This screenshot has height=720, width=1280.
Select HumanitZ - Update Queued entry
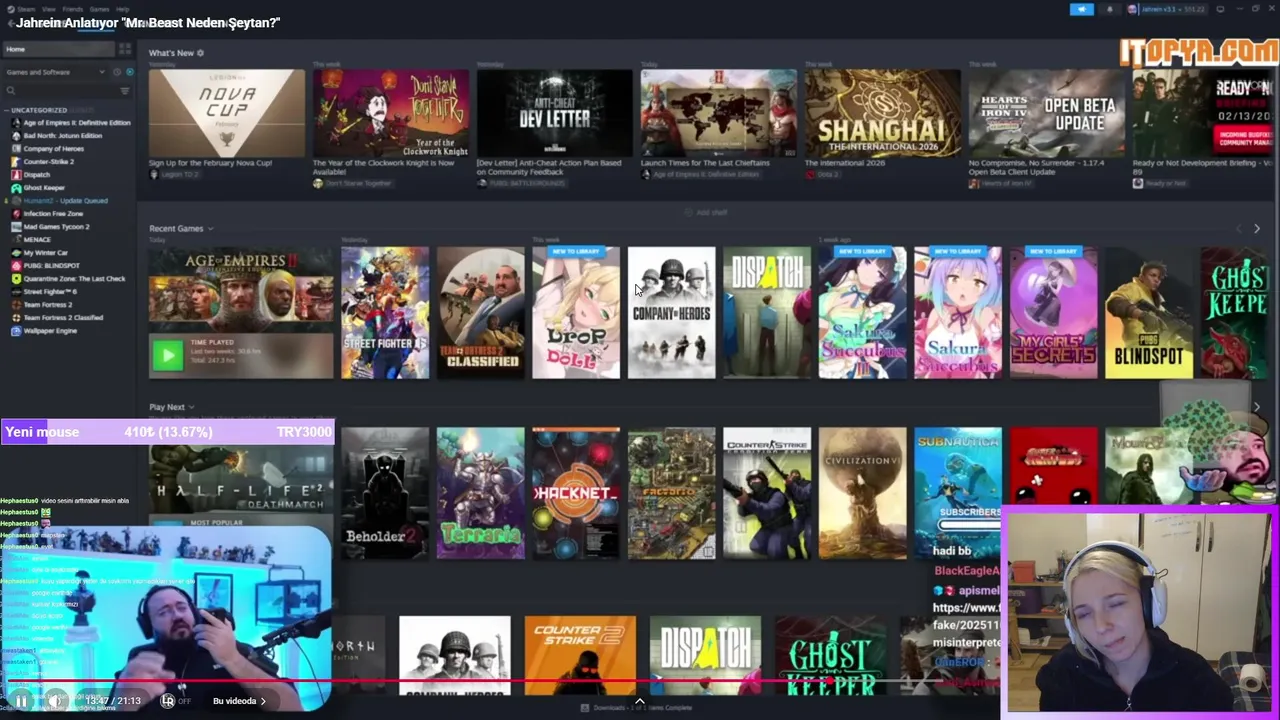point(58,201)
